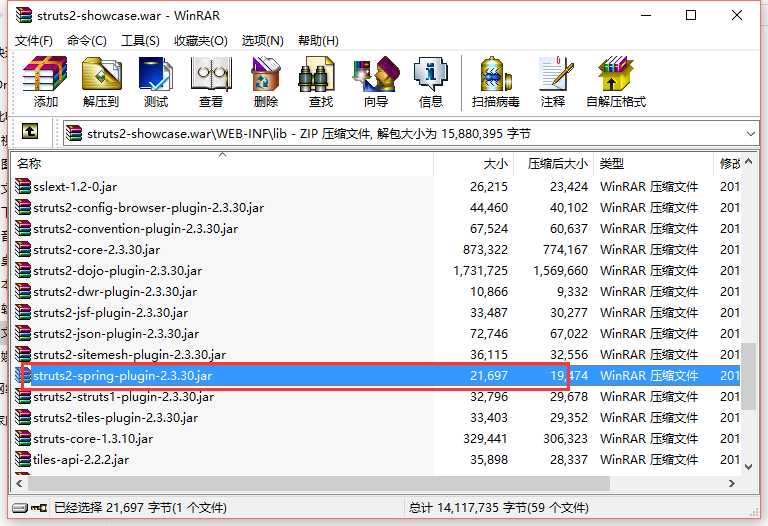Click the vertical scrollbar thumb
The width and height of the screenshot is (768, 526).
pos(748,376)
